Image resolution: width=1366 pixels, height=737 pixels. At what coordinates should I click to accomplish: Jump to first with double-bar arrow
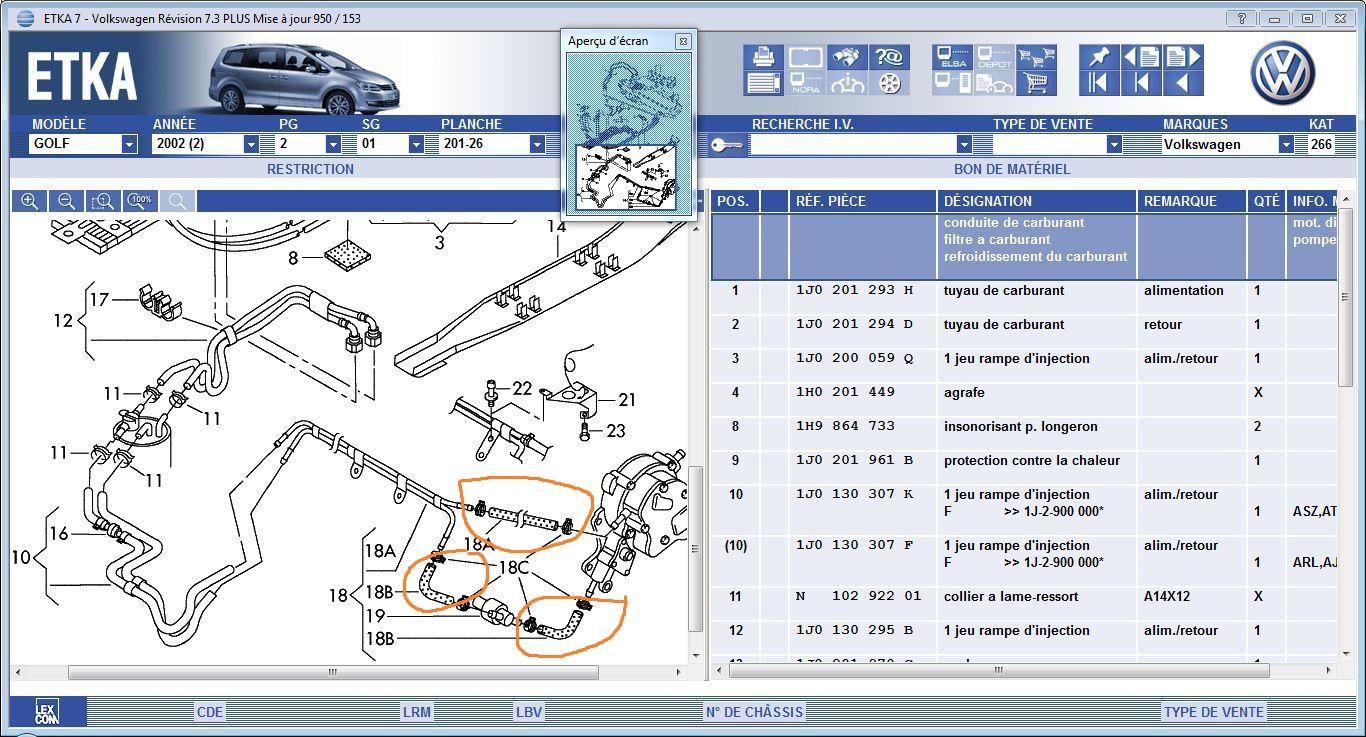coord(1099,83)
